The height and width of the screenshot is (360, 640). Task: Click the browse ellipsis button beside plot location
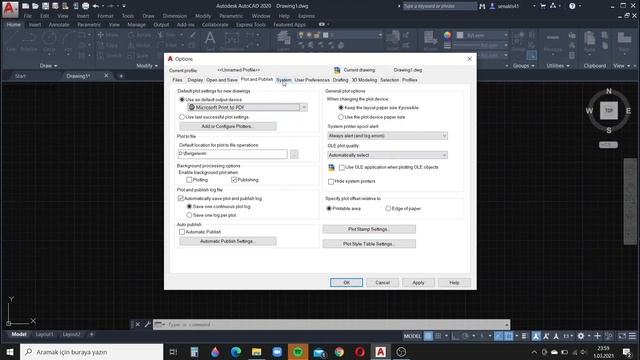click(294, 154)
